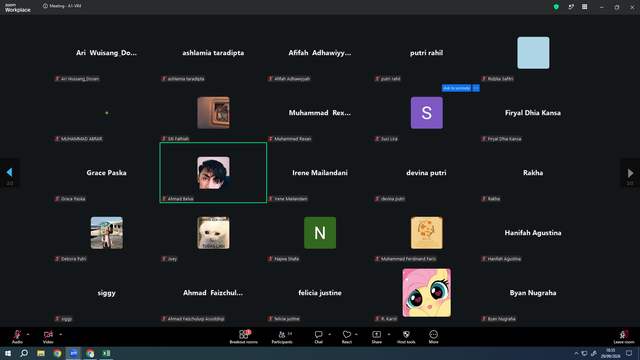
Task: Open Excel from the taskbar
Action: [x=106, y=353]
